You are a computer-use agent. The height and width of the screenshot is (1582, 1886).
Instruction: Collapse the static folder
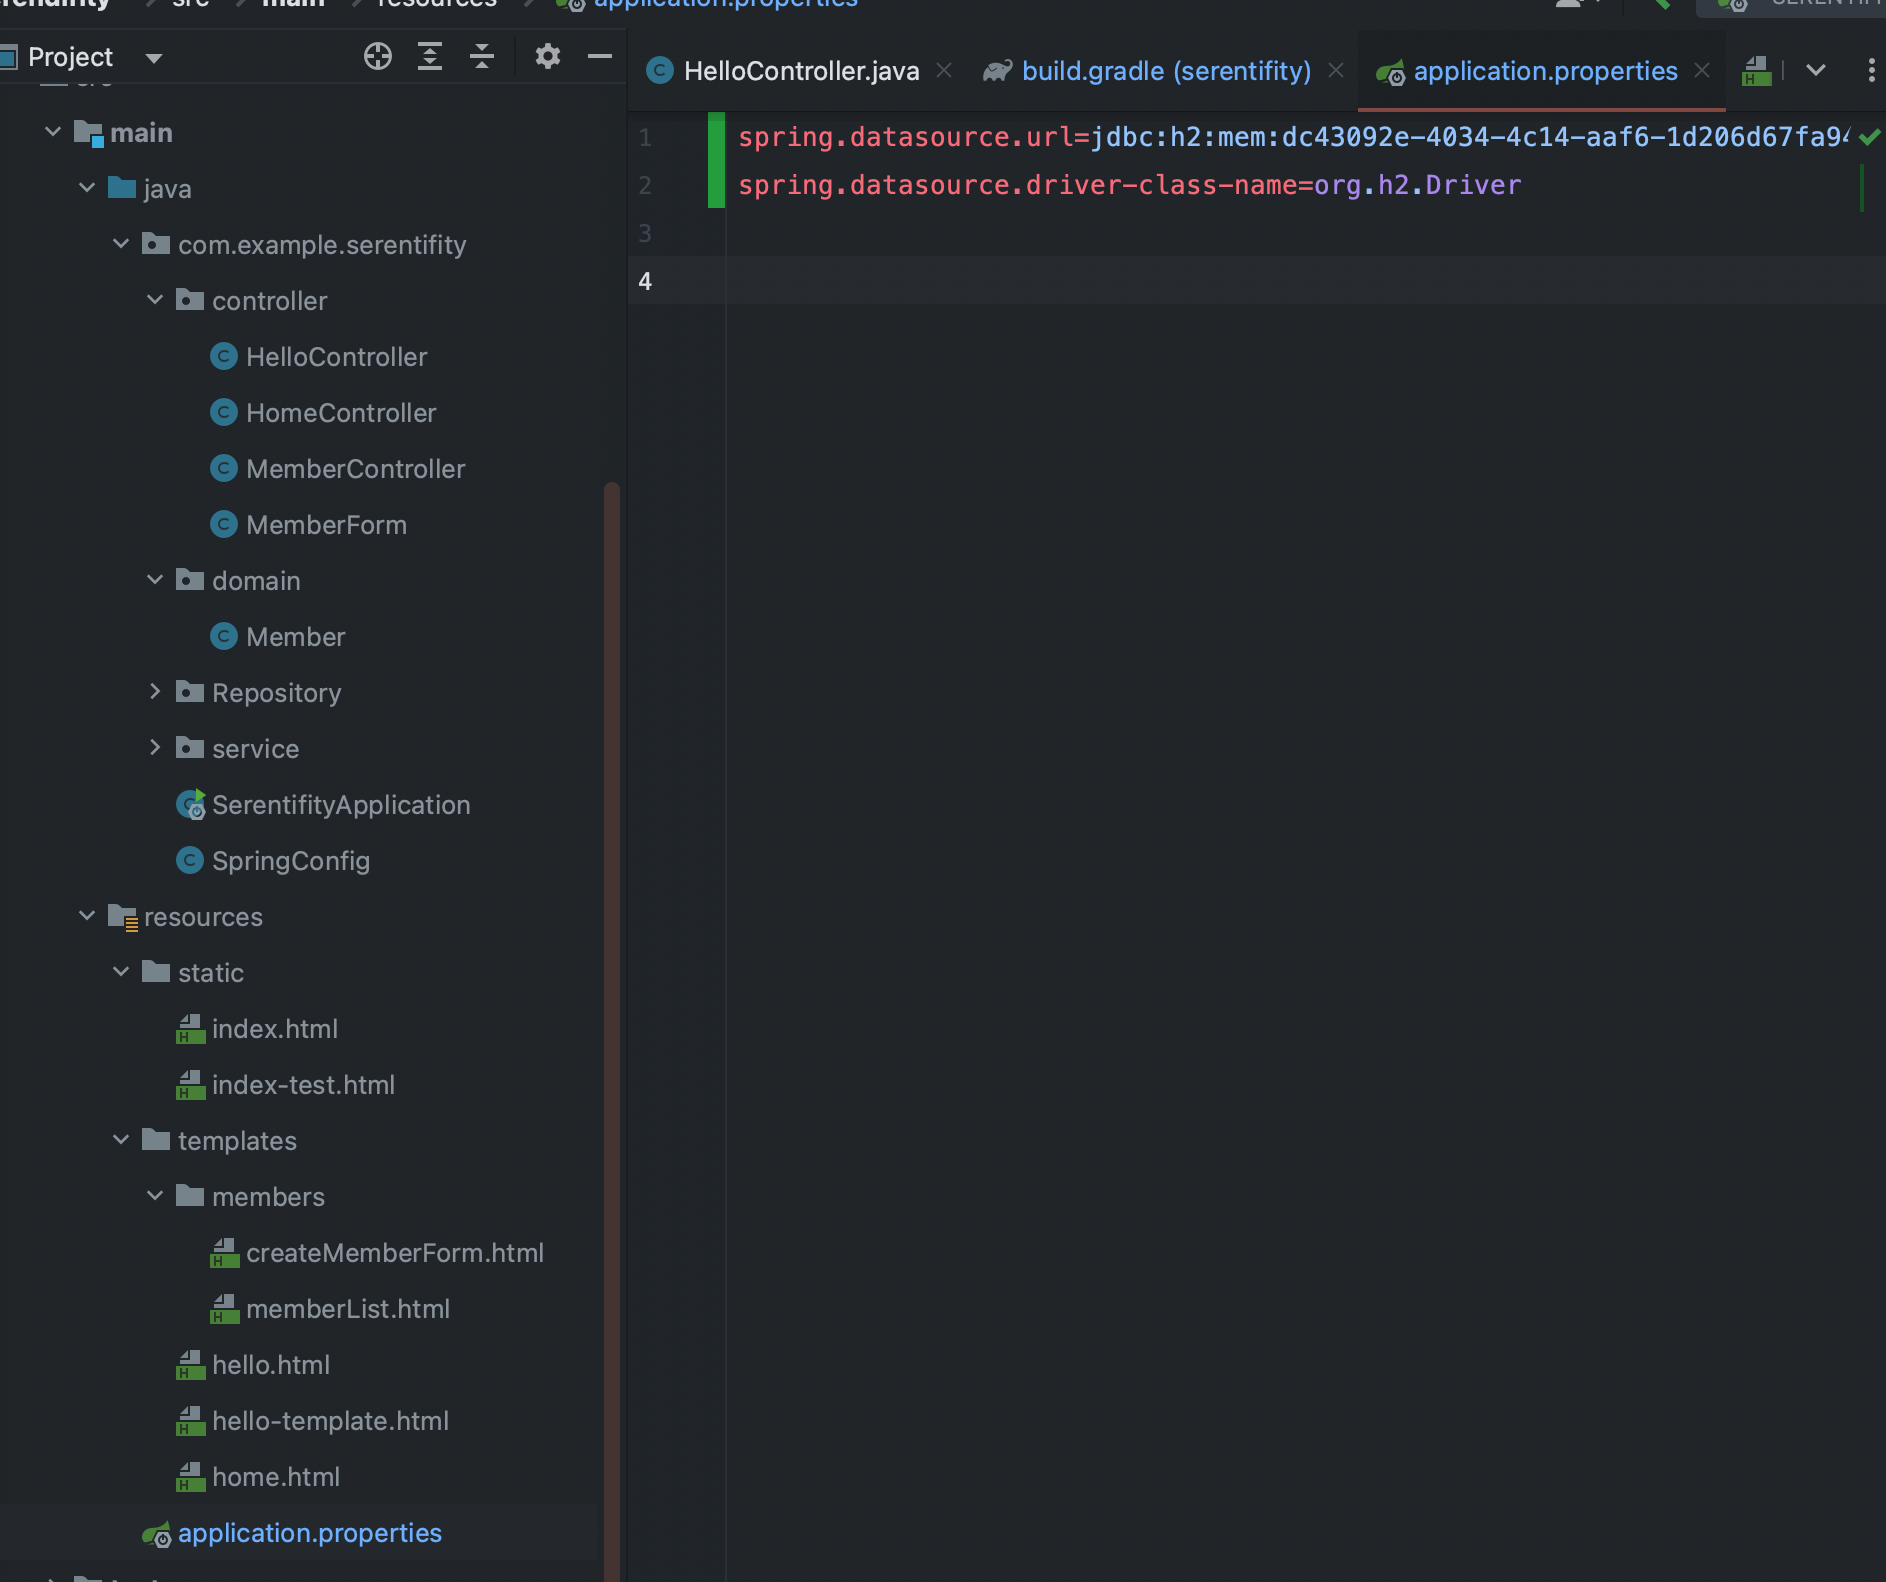pos(121,972)
